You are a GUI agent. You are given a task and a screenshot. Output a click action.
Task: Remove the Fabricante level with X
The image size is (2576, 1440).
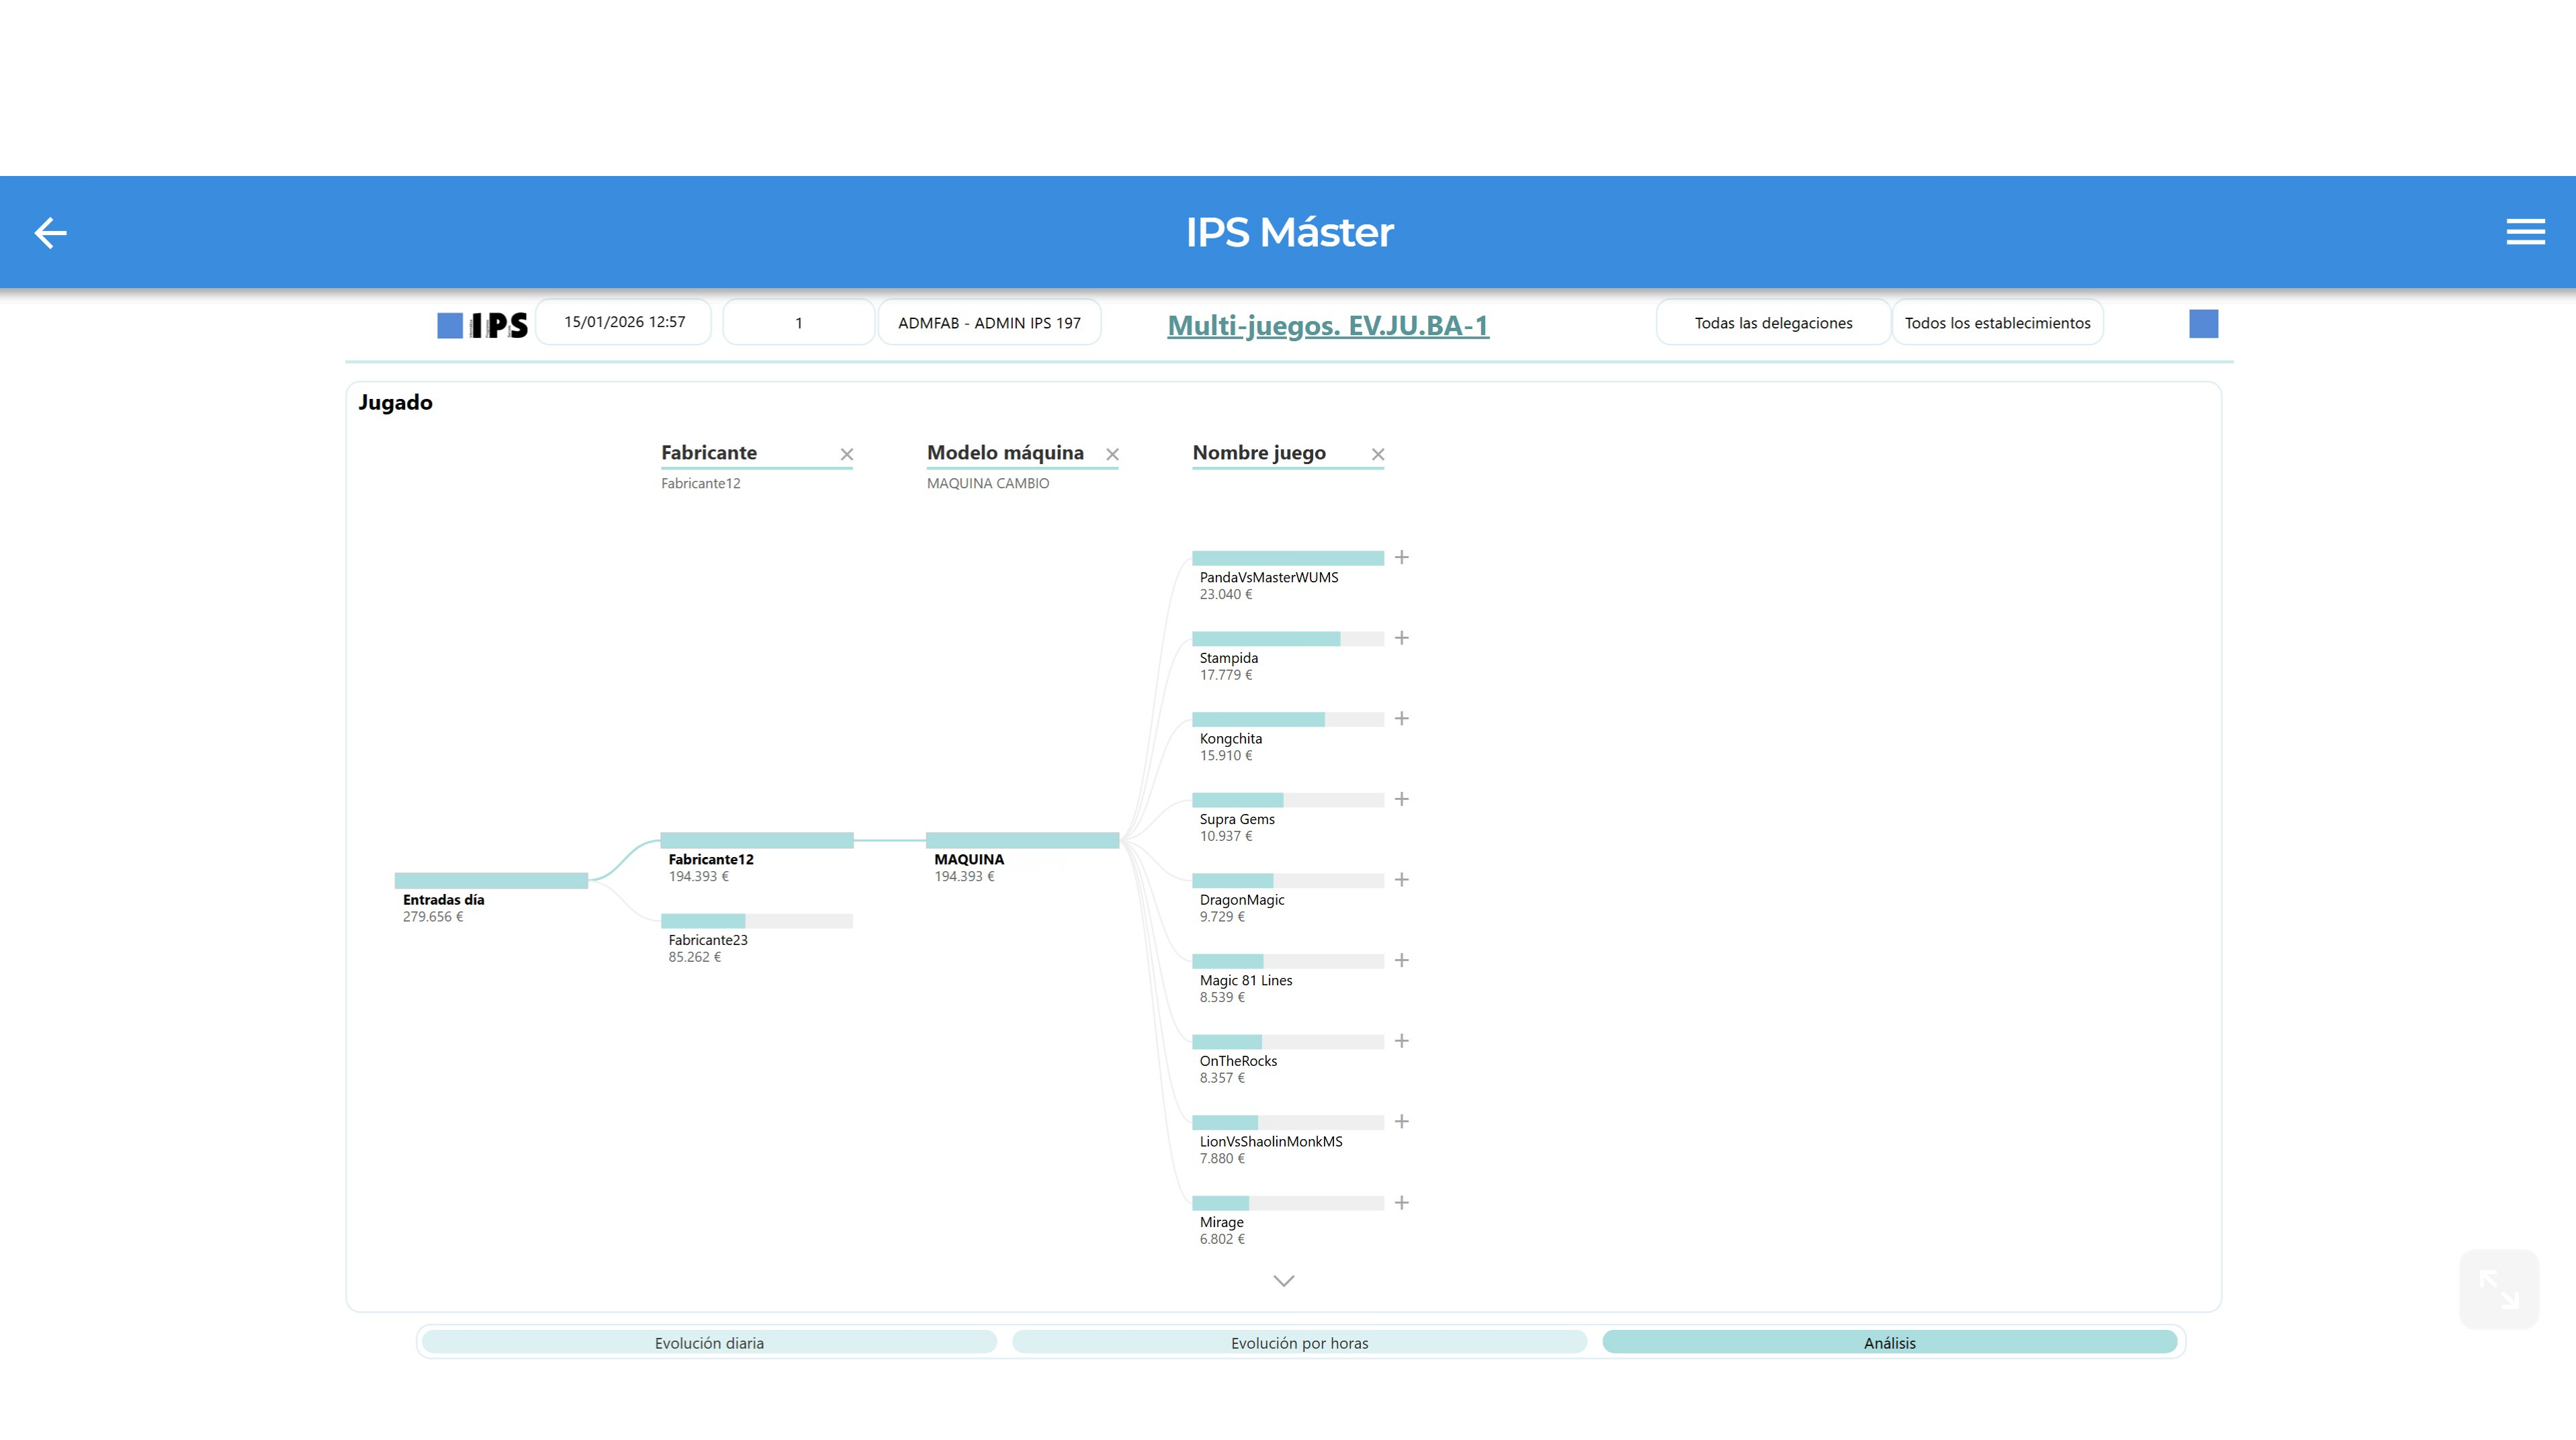tap(847, 455)
